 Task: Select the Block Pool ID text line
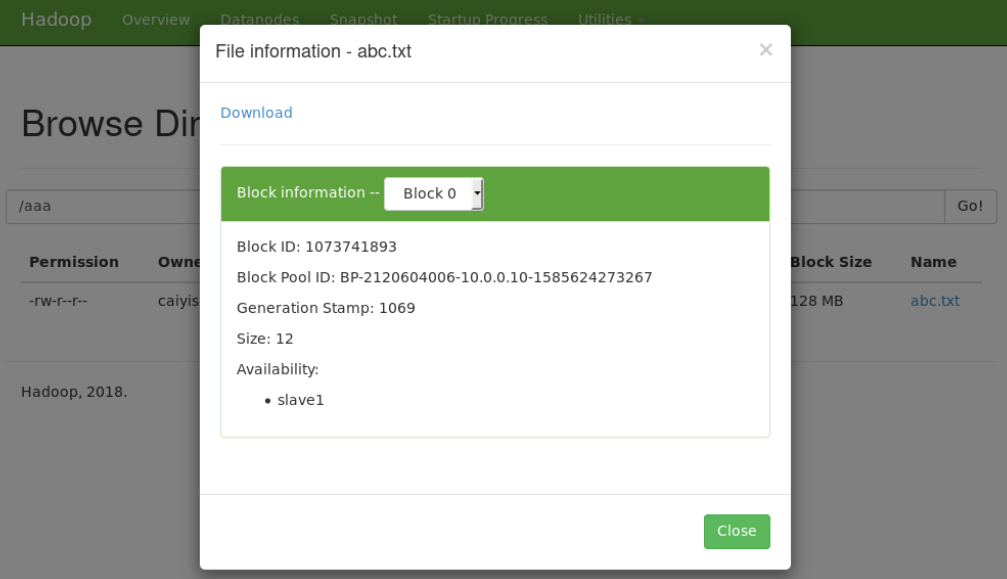coord(444,277)
